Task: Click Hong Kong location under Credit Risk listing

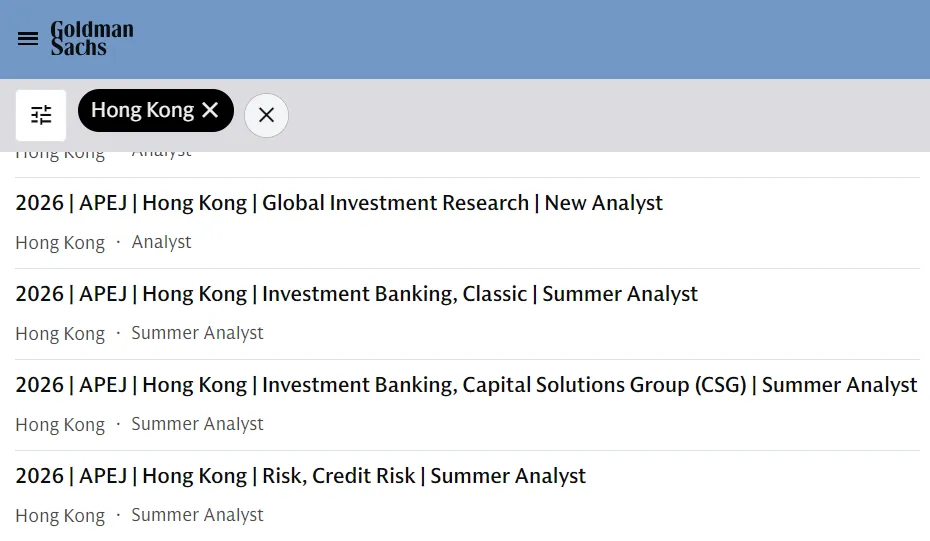Action: coord(60,516)
